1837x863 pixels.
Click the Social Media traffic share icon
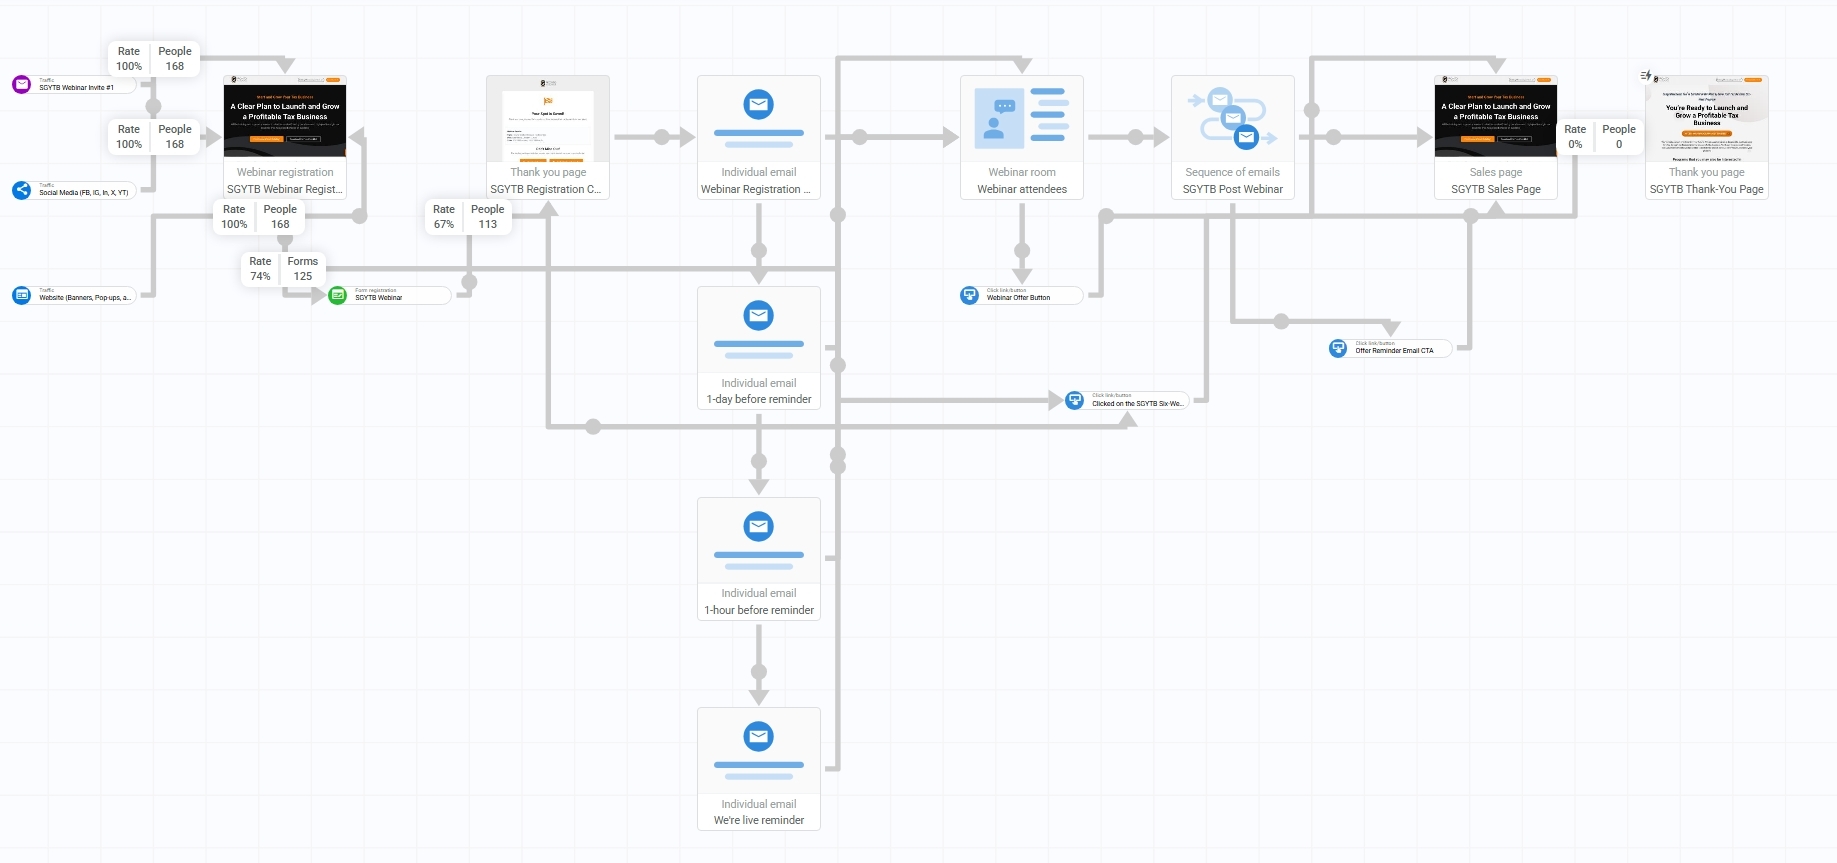[x=21, y=190]
